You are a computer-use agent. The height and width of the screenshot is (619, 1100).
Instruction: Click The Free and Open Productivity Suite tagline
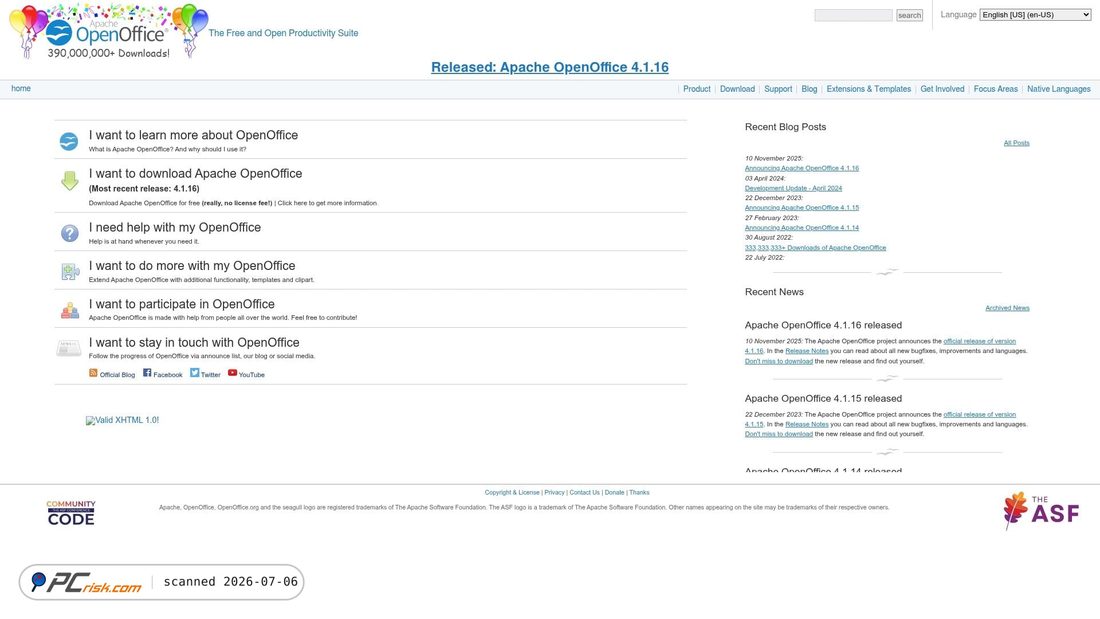[283, 33]
